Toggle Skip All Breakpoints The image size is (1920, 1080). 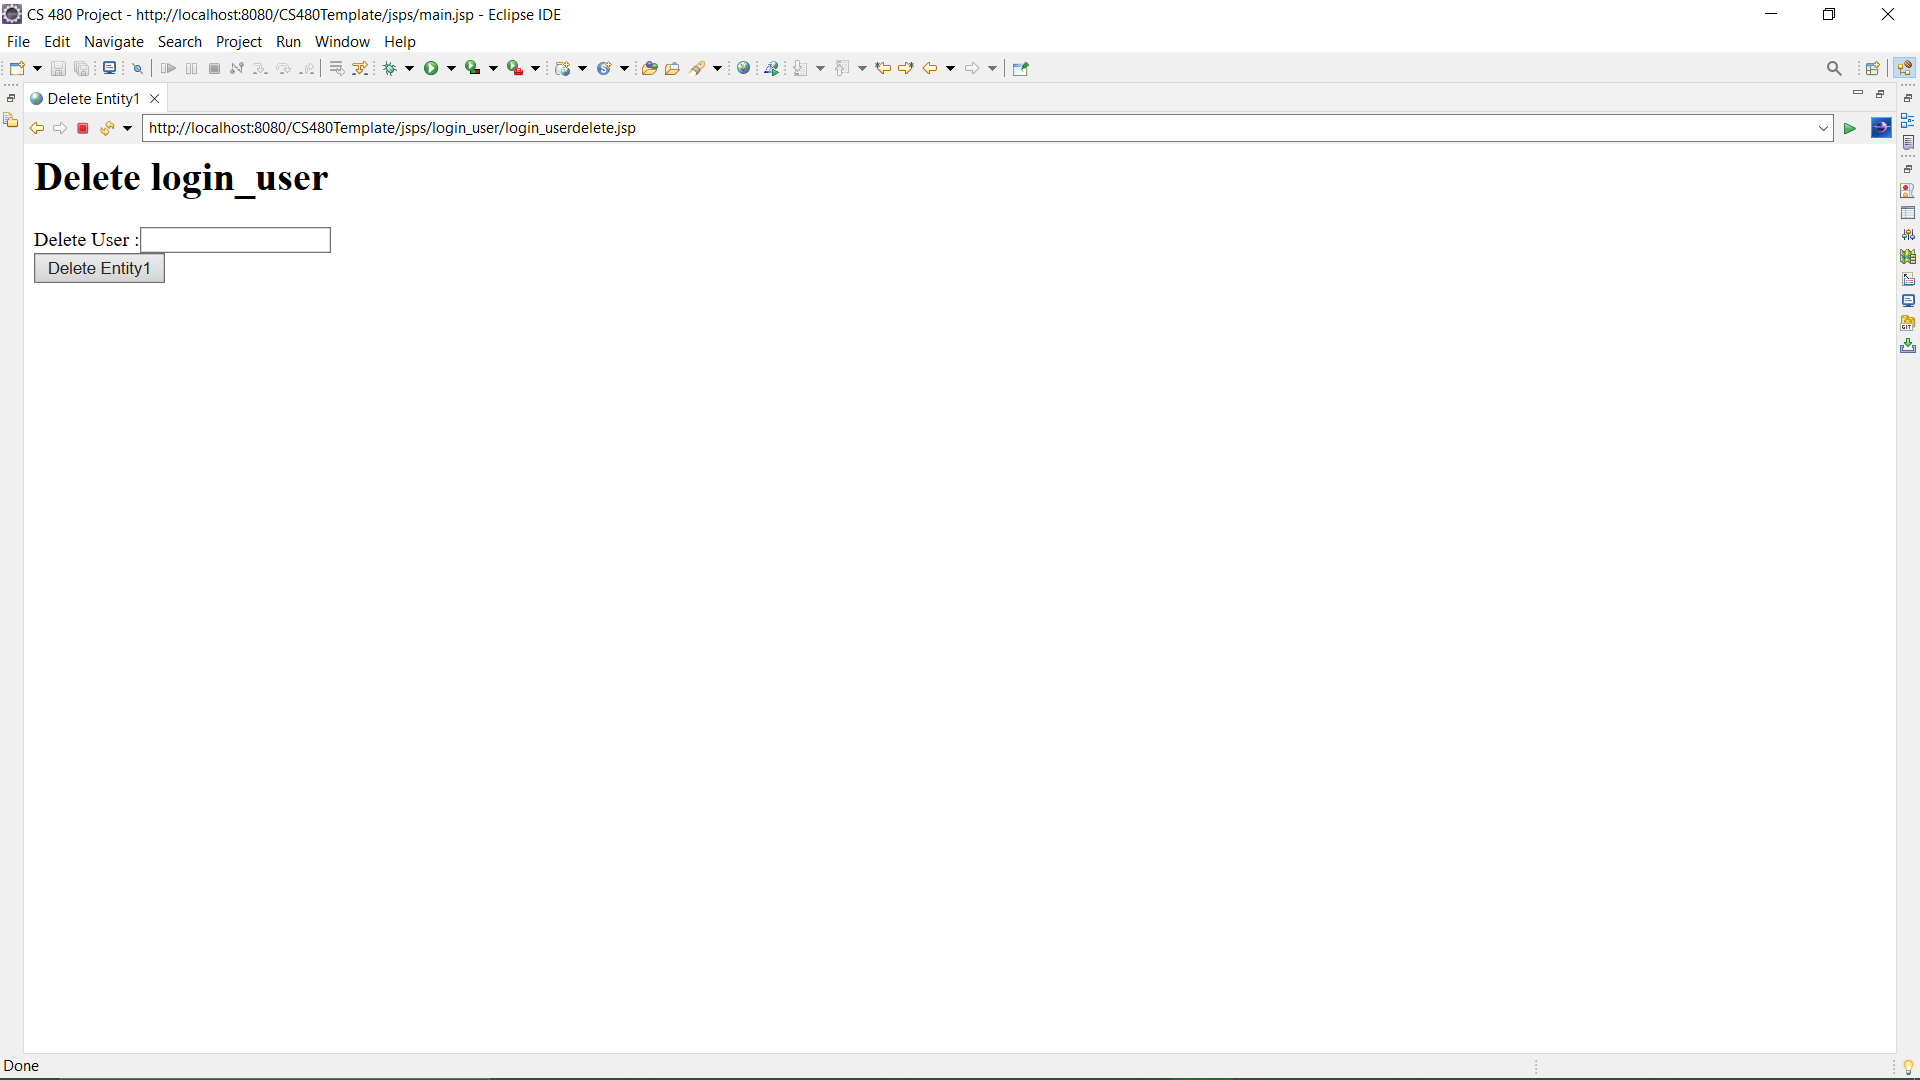tap(137, 68)
